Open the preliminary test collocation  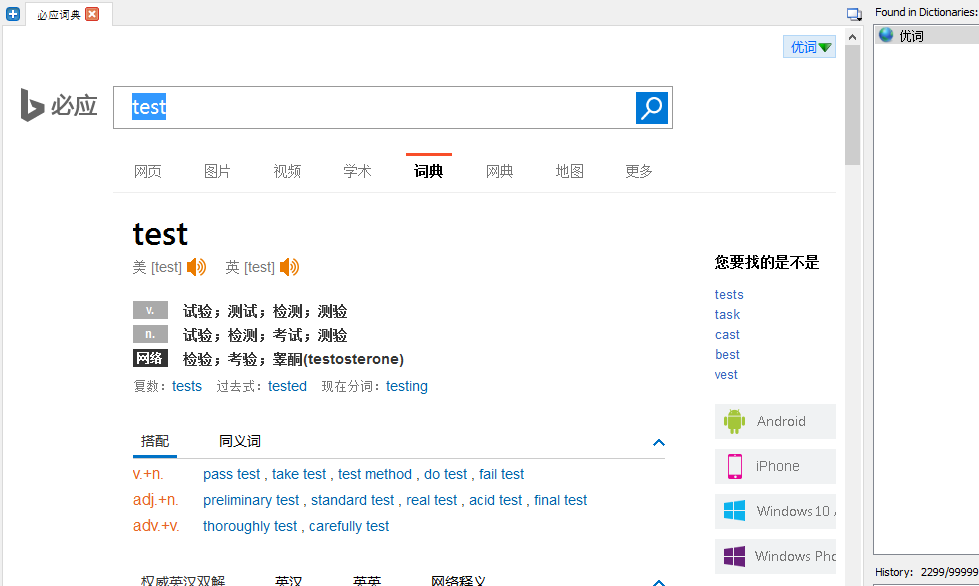pyautogui.click(x=251, y=501)
